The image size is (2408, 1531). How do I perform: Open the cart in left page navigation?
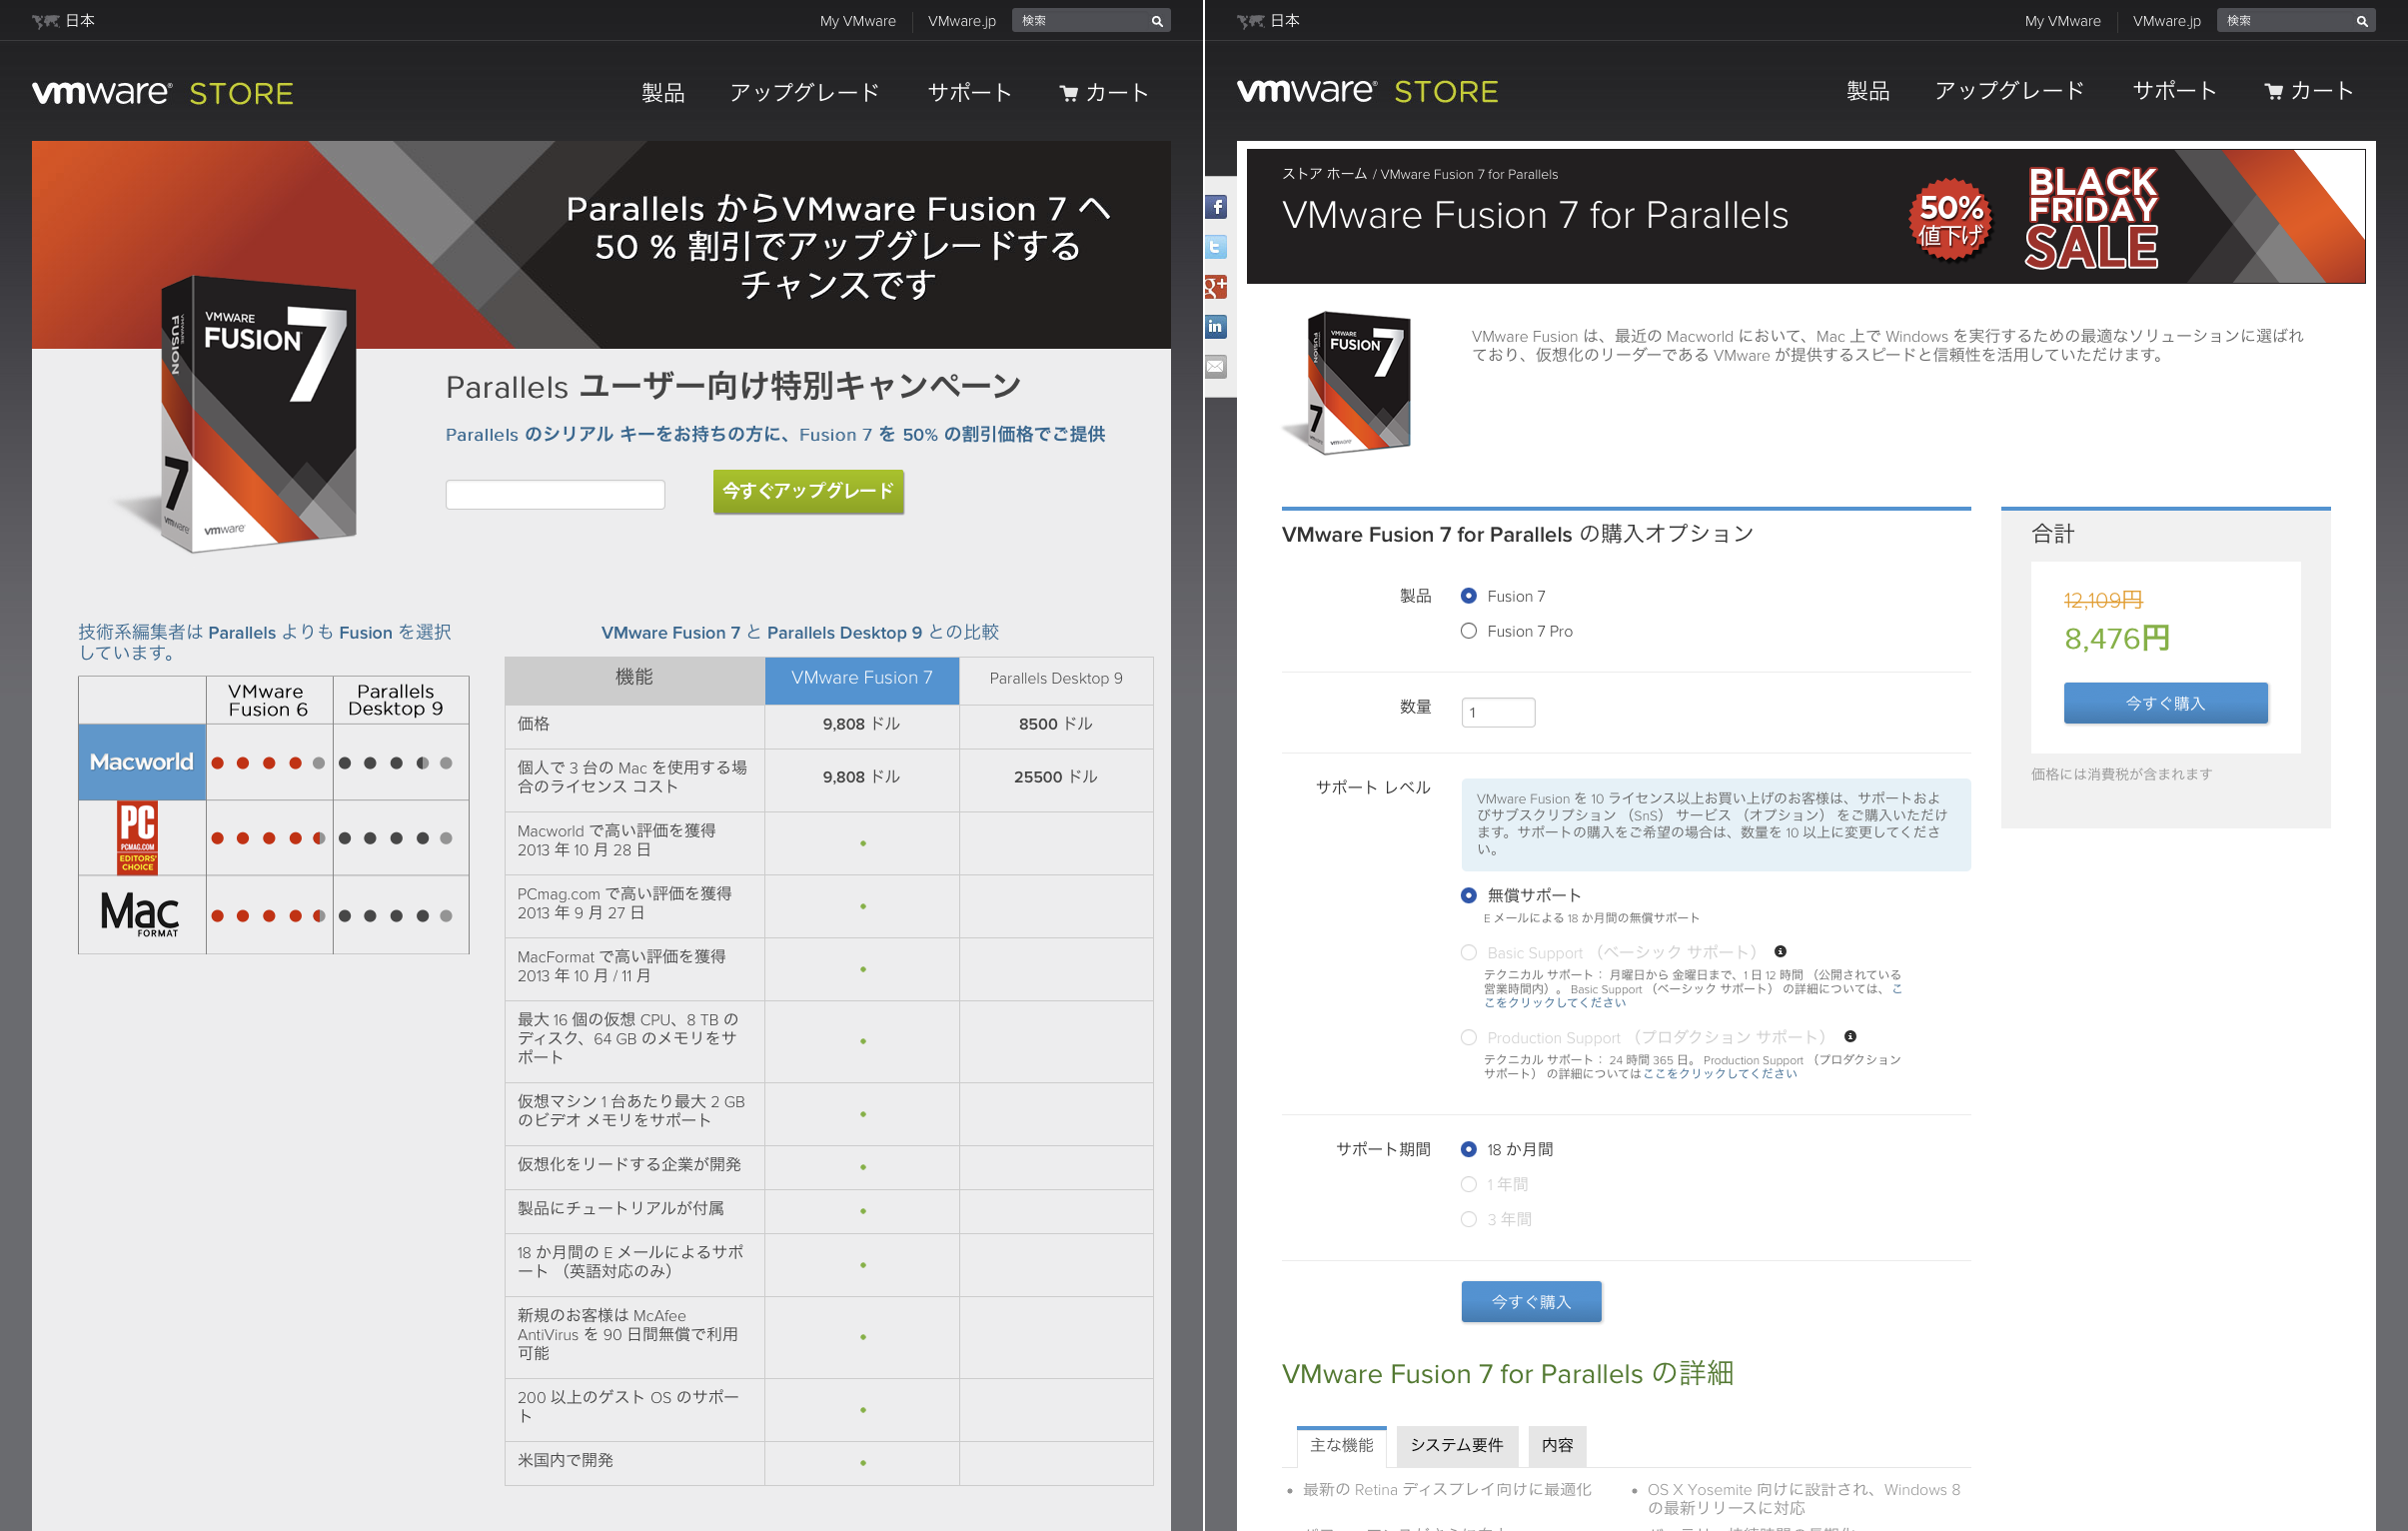click(x=1104, y=93)
